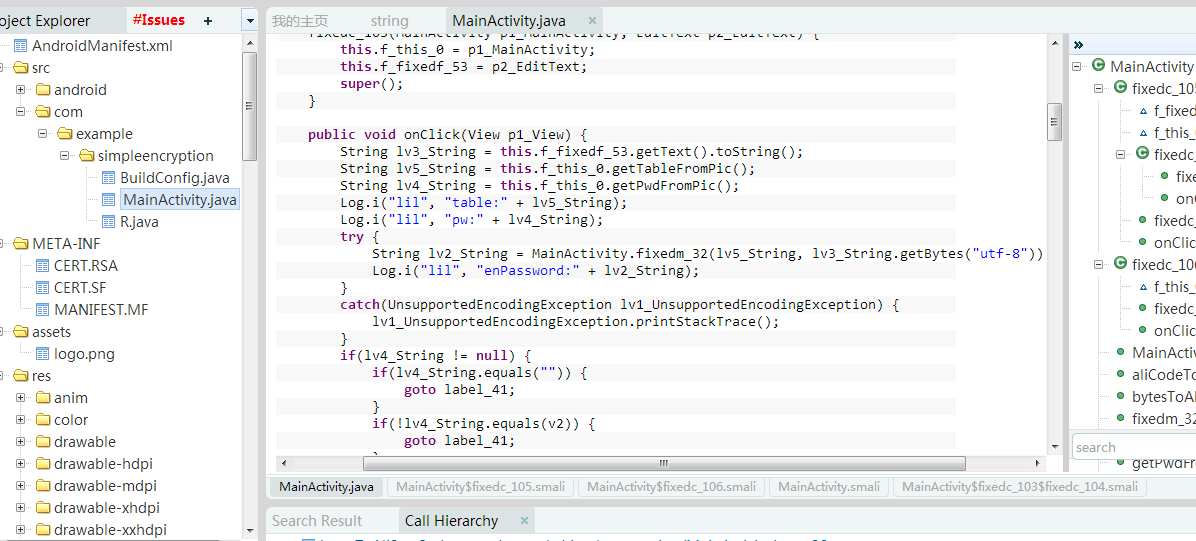Collapse the simpleencryption node
The width and height of the screenshot is (1196, 541).
65,156
